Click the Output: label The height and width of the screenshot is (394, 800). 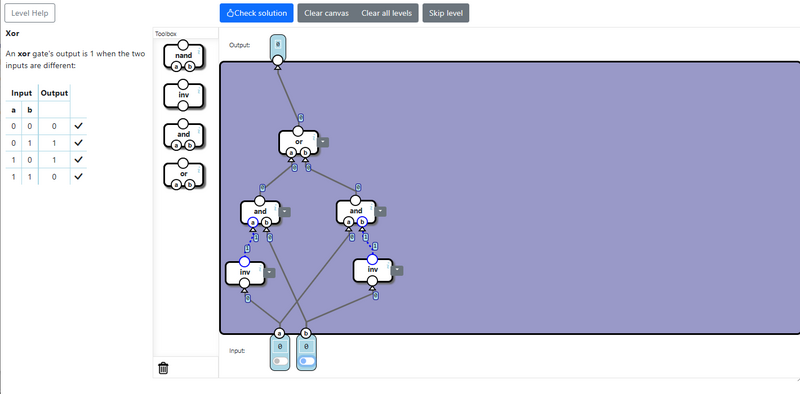(x=240, y=45)
